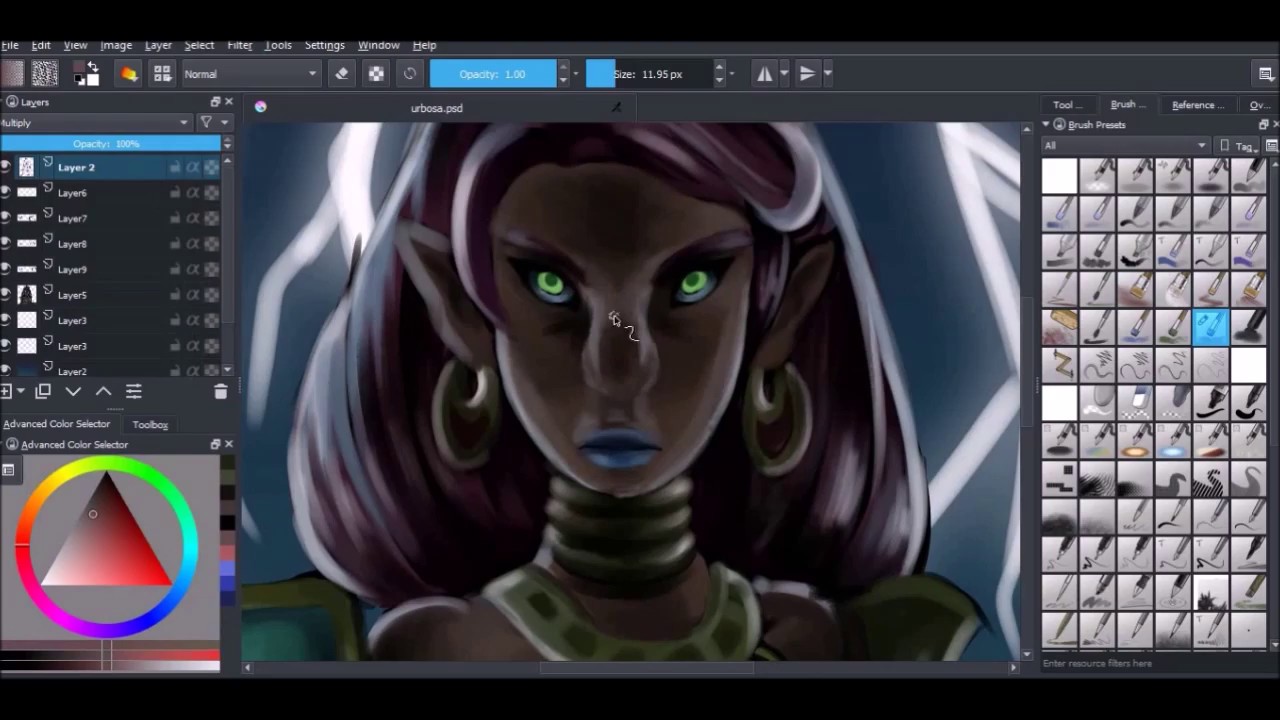
Task: Hide Layer6 using the eye icon
Action: pos(6,192)
